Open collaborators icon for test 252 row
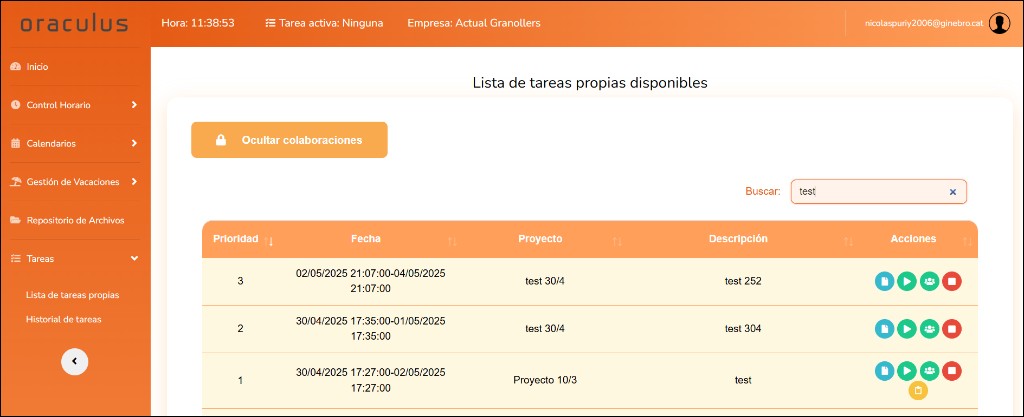Viewport: 1024px width, 417px height. tap(929, 281)
